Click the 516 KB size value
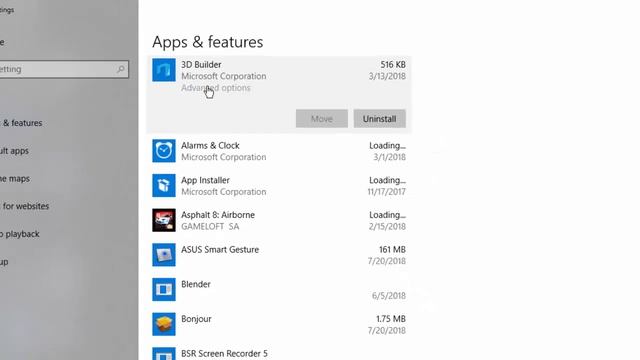 coord(393,64)
